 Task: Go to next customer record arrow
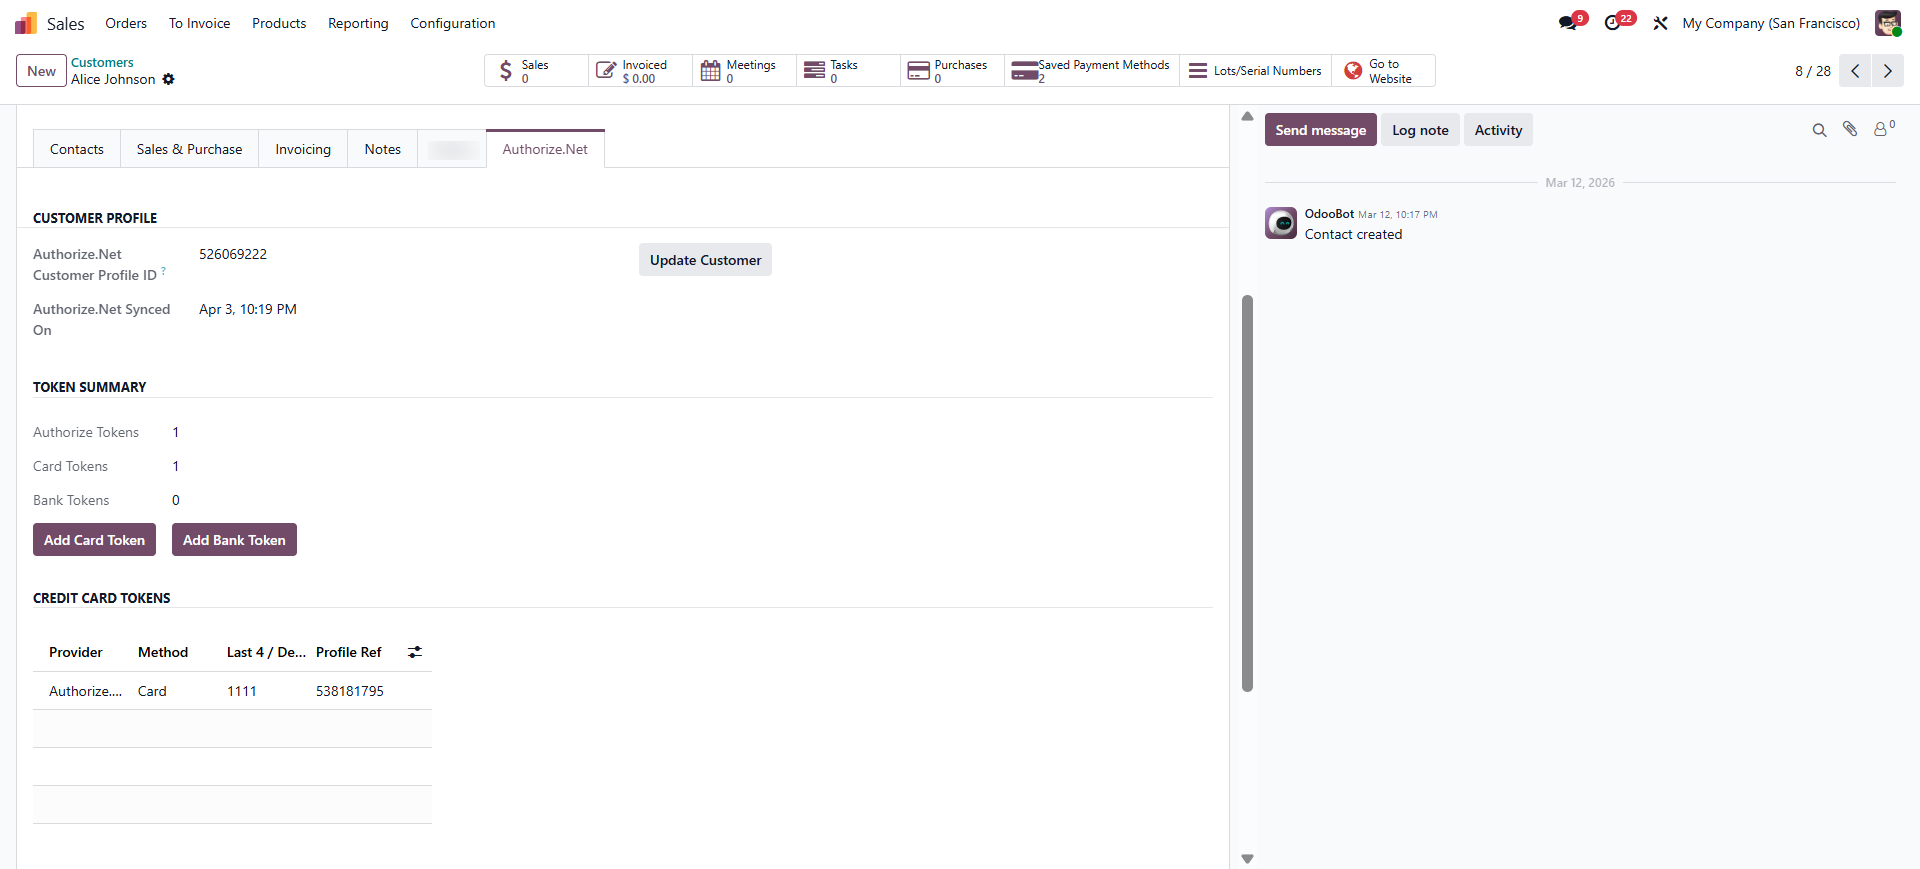point(1888,71)
